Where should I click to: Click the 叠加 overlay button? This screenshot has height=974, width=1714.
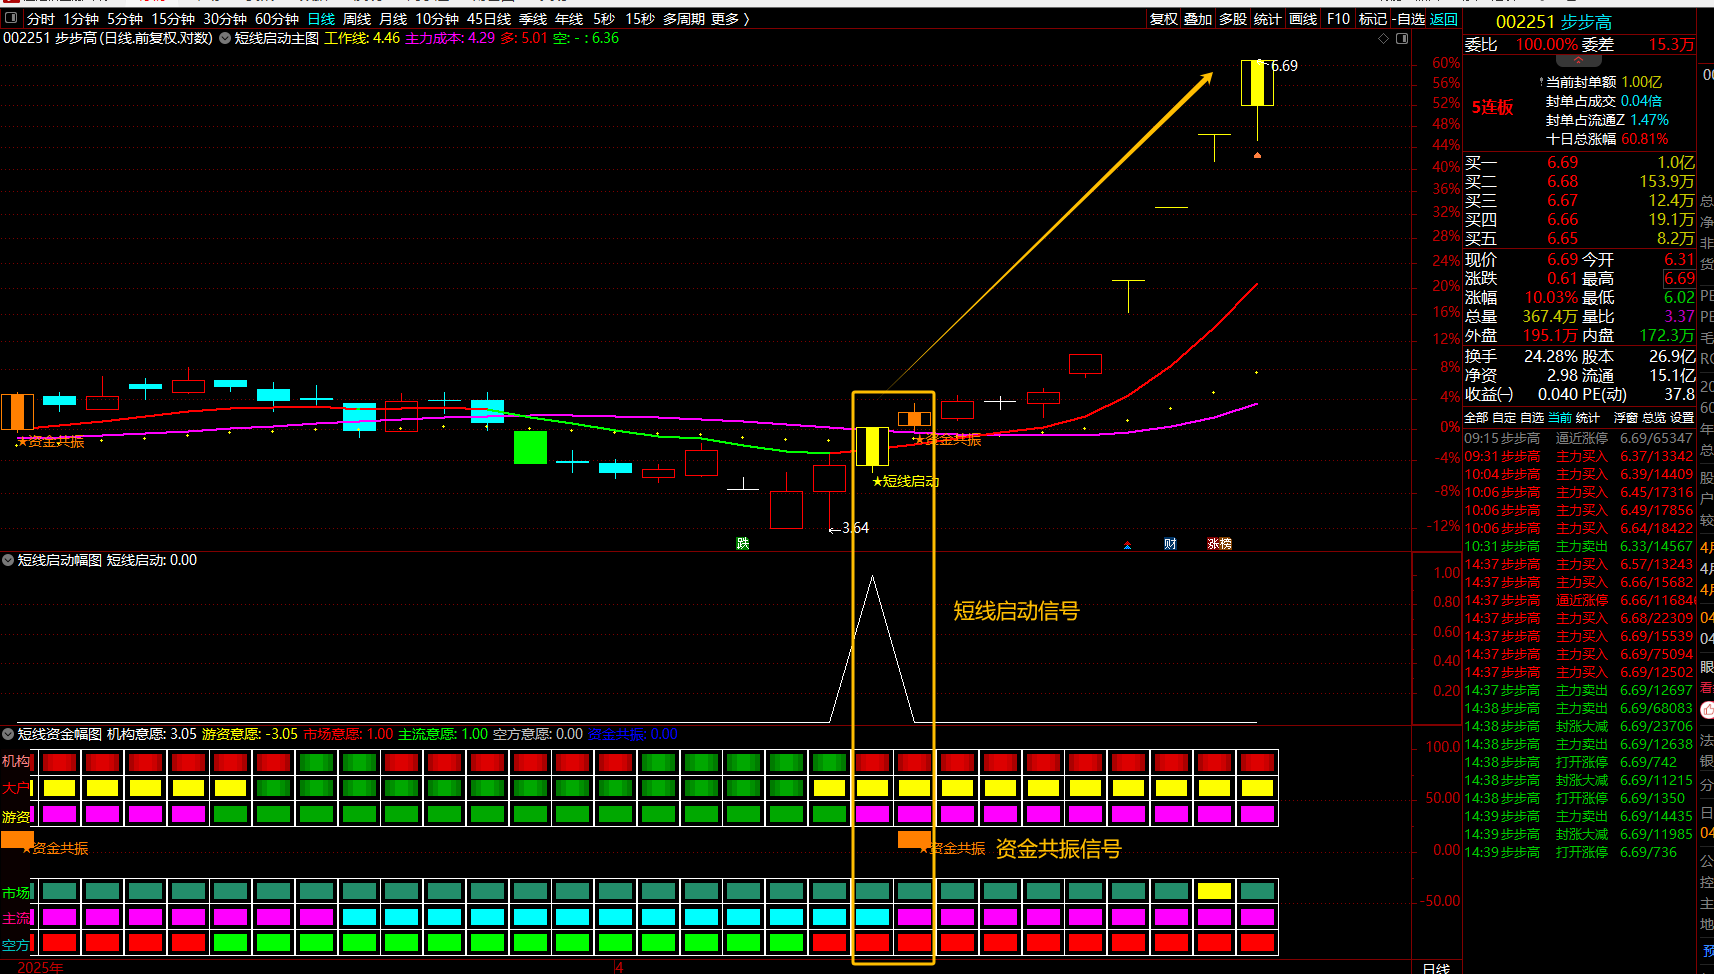click(1198, 19)
